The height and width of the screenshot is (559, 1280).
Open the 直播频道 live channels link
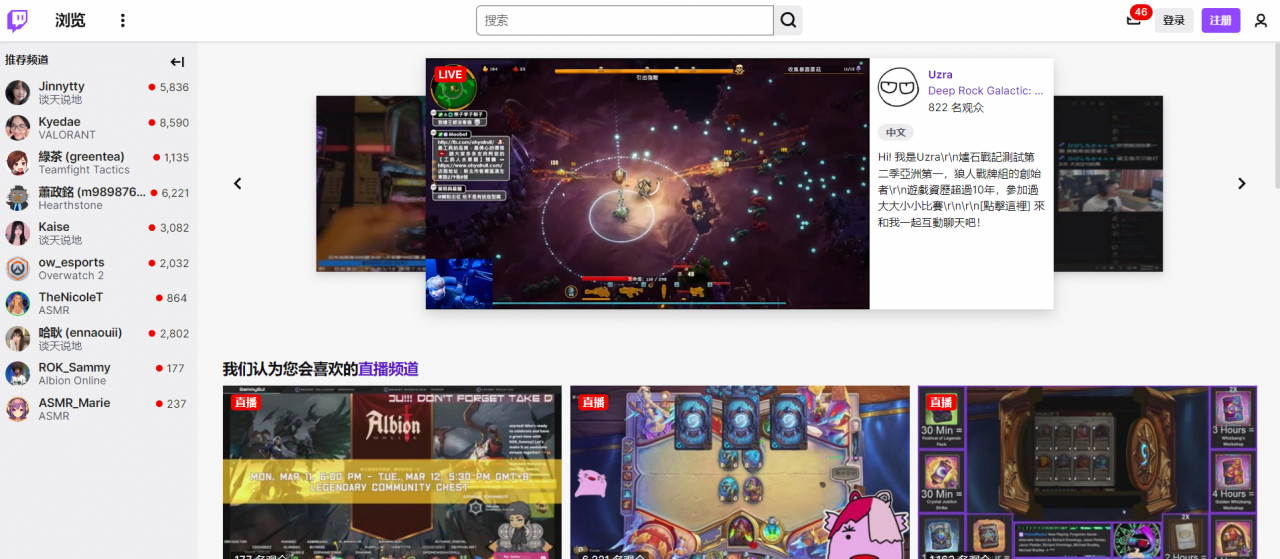coord(388,369)
